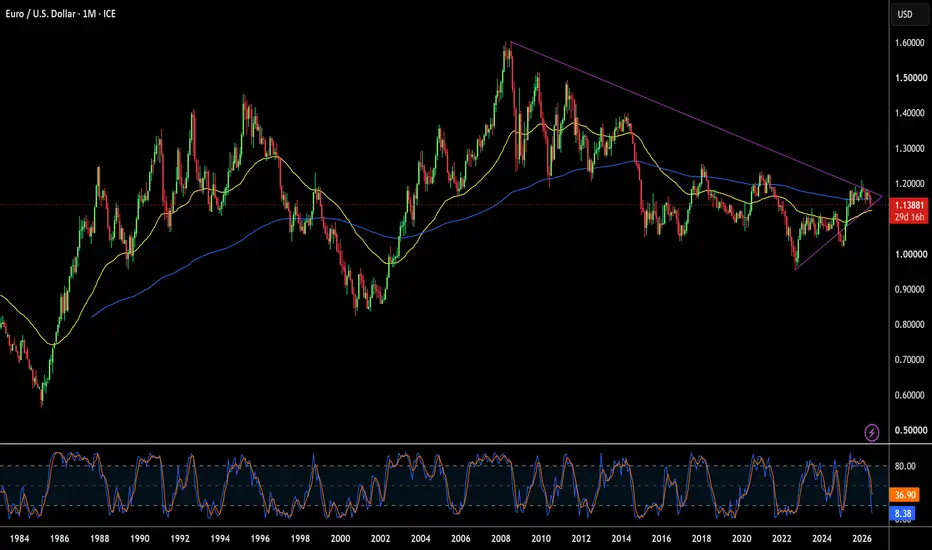
Task: Click the 2004 label on the time axis
Action: (x=420, y=539)
